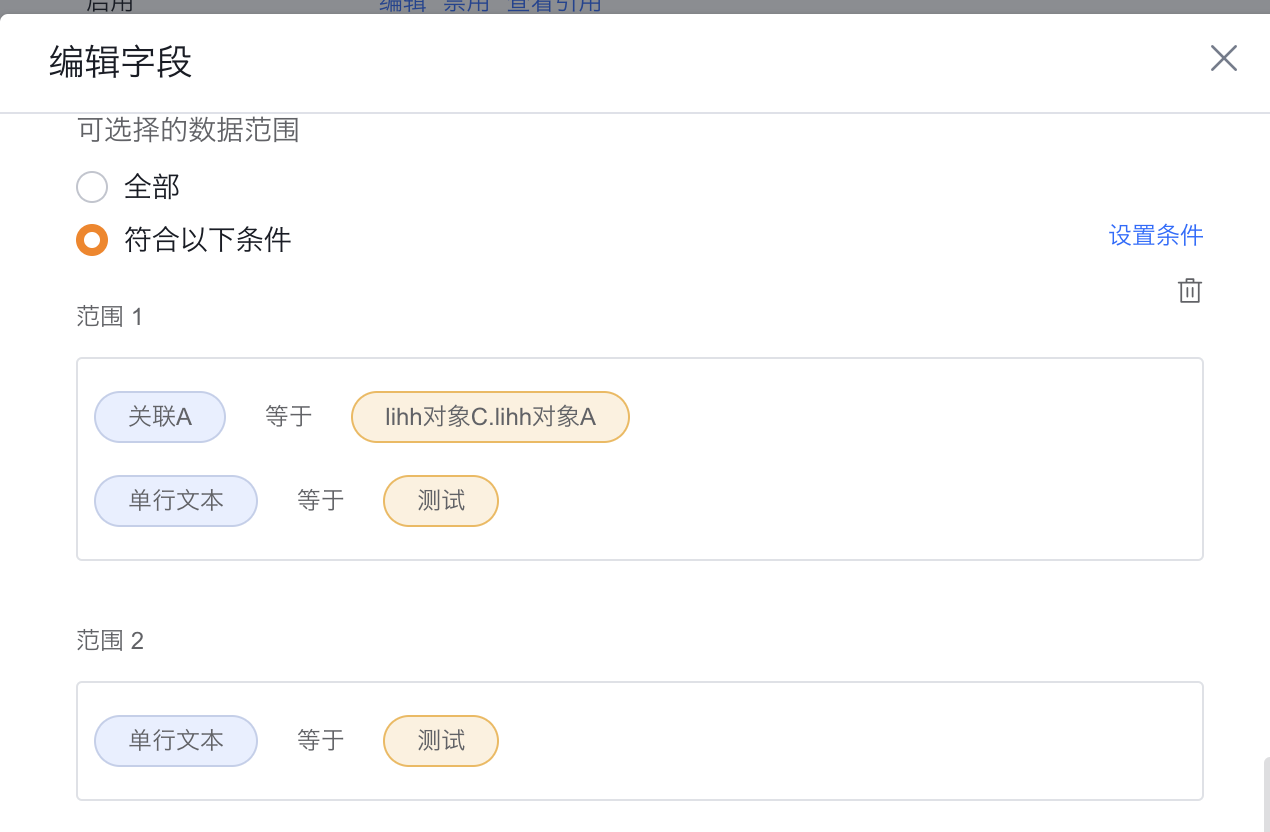Click the 范围 2 heading
Viewport: 1270px width, 832px height.
[110, 641]
